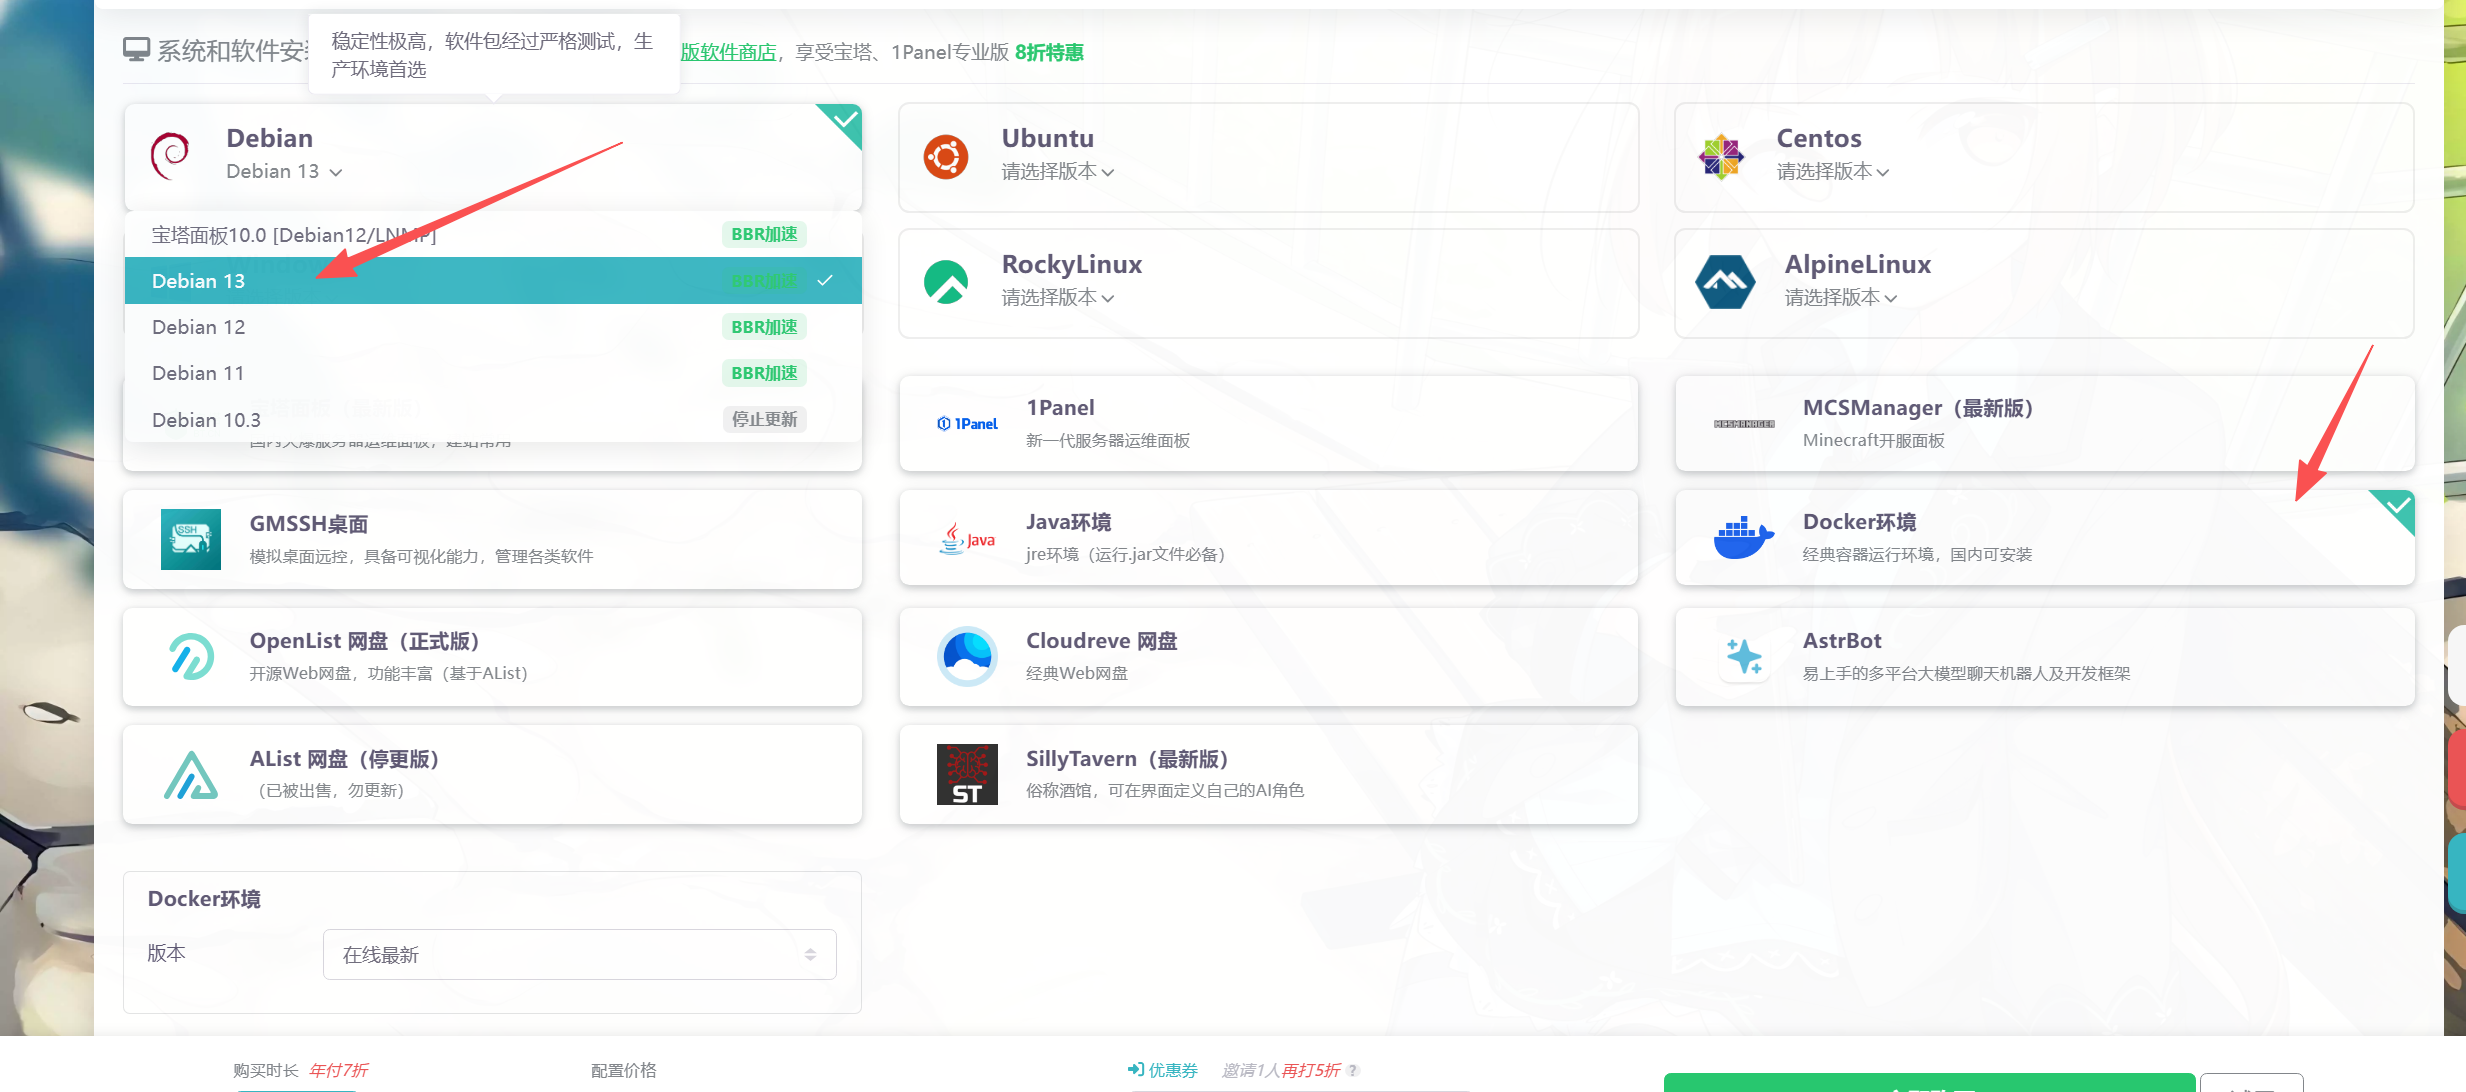Click the Ubuntu logo icon
Screen dimensions: 2466x1092
945,157
